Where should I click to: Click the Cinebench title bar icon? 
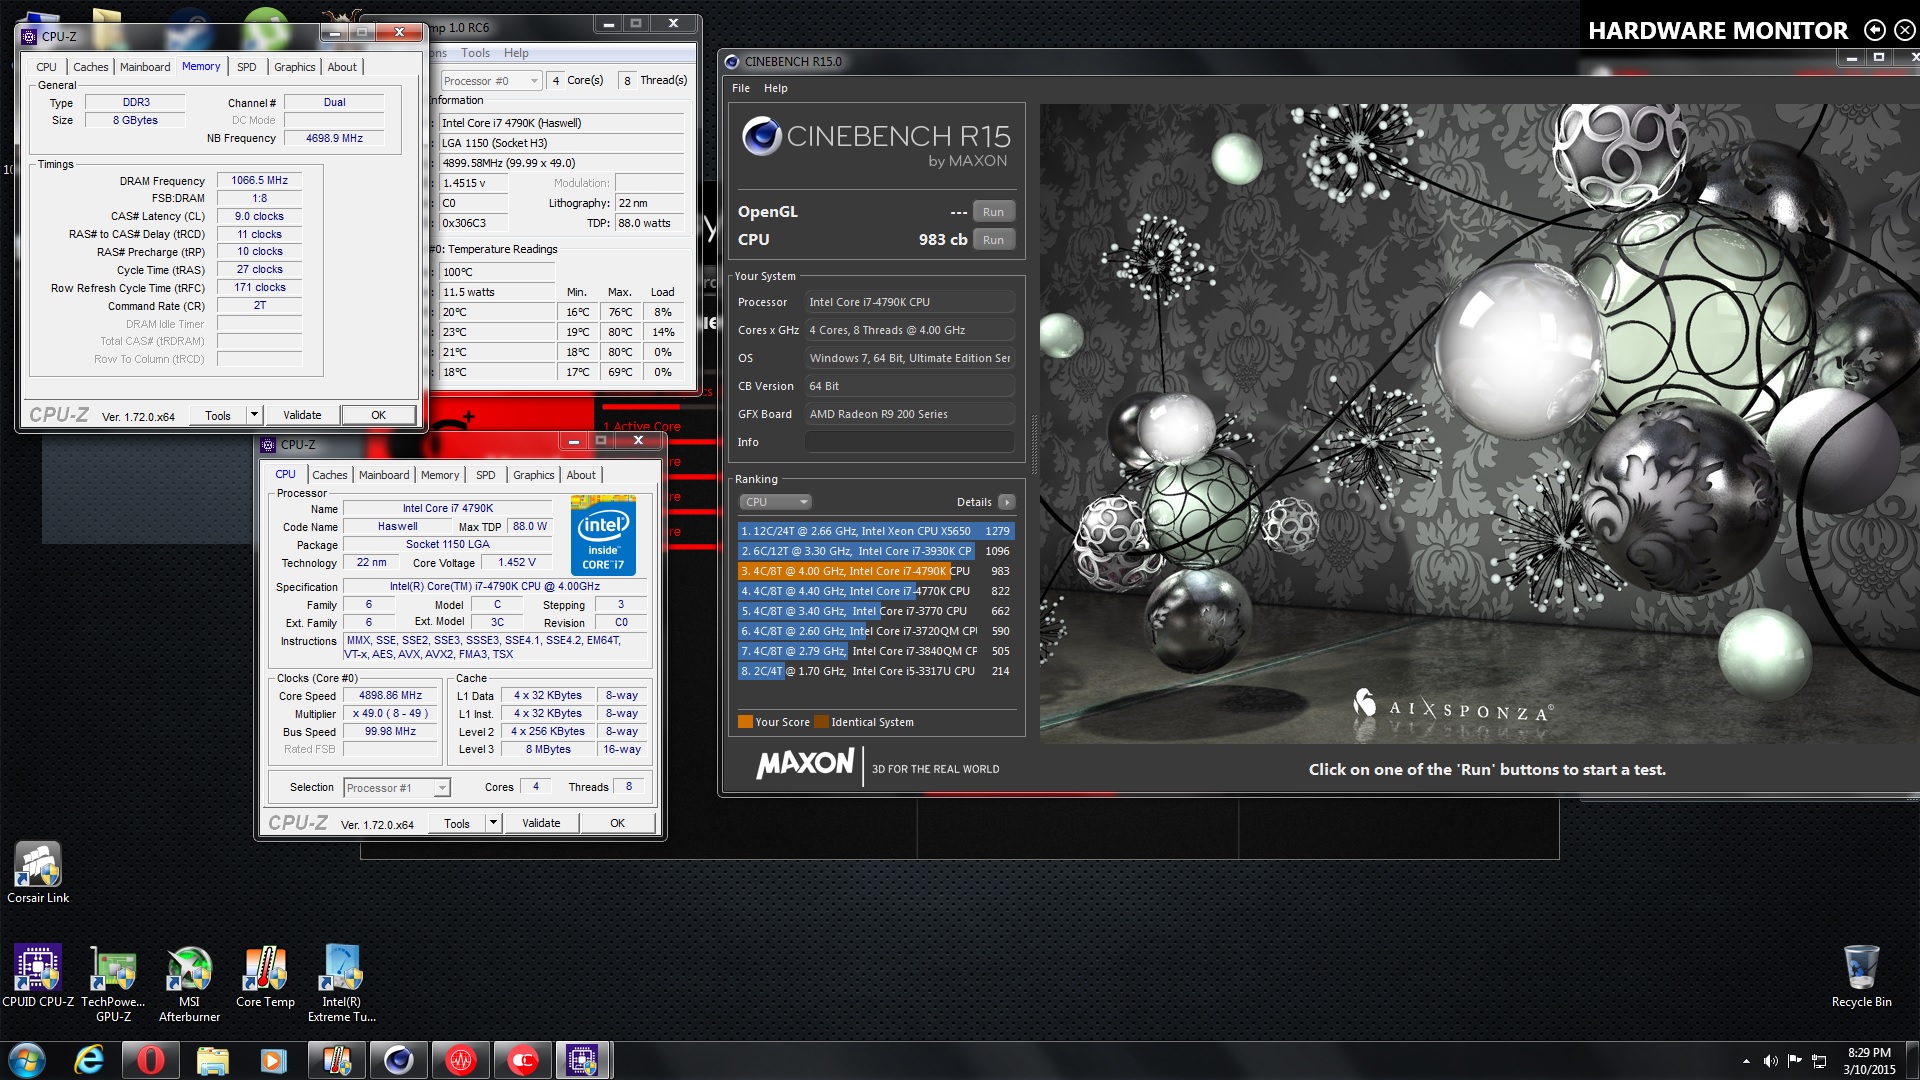732,61
